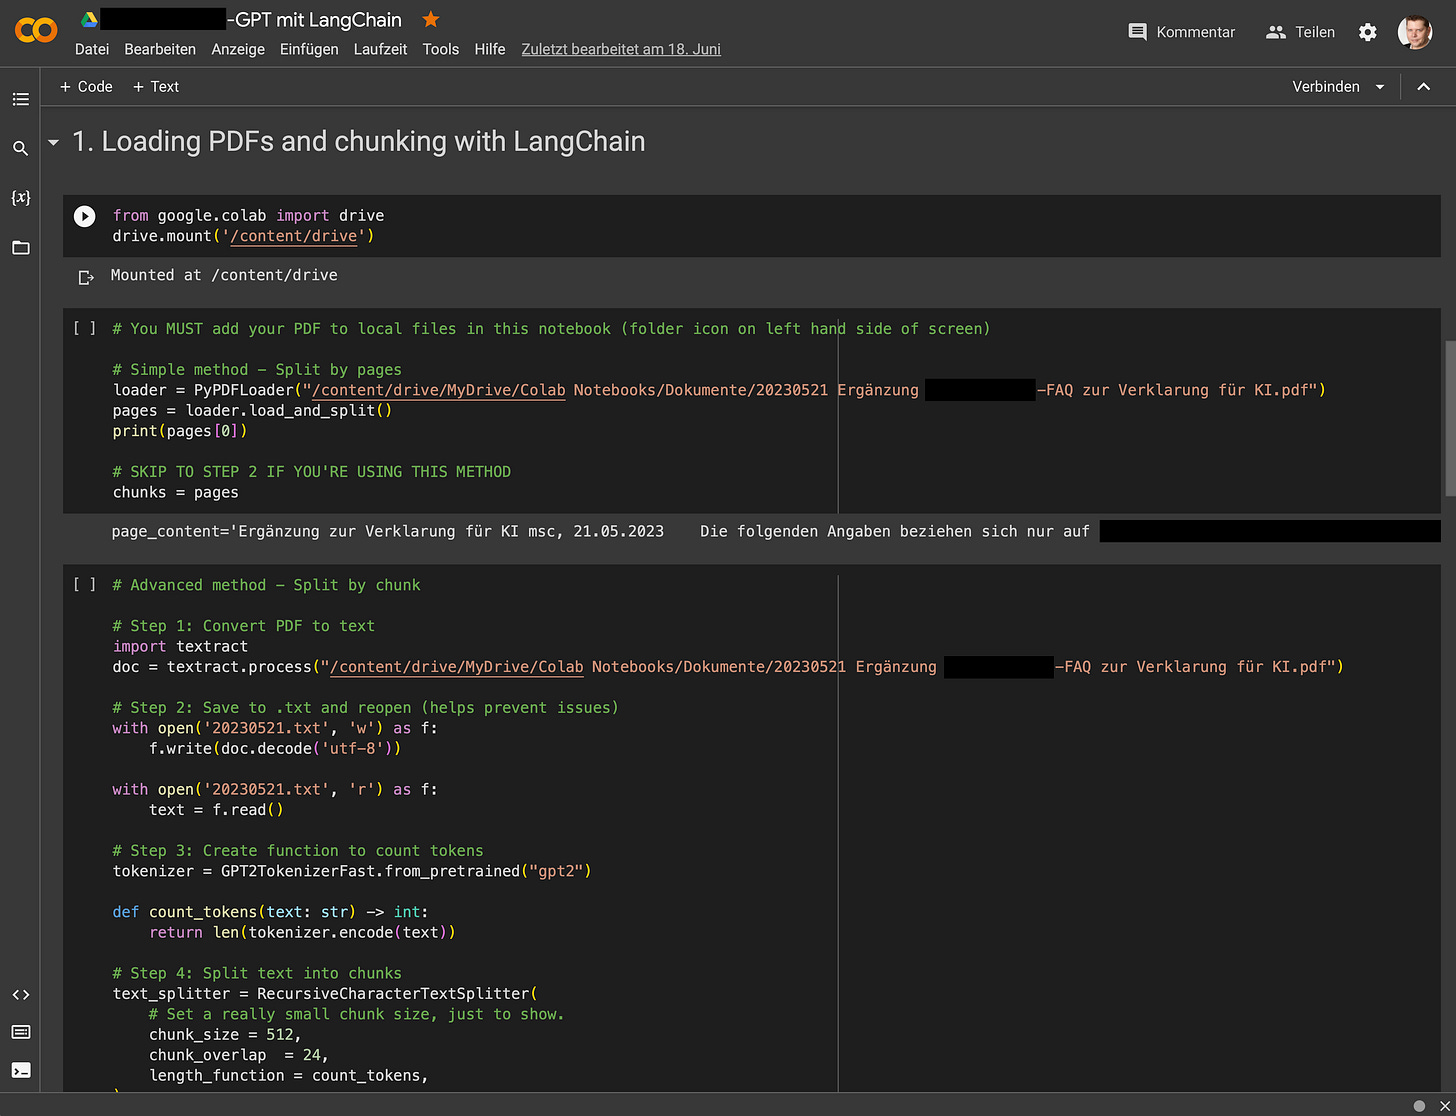Click the heading '1. Loading PDFs and chunking with LangChain'
The height and width of the screenshot is (1116, 1456).
click(x=359, y=141)
